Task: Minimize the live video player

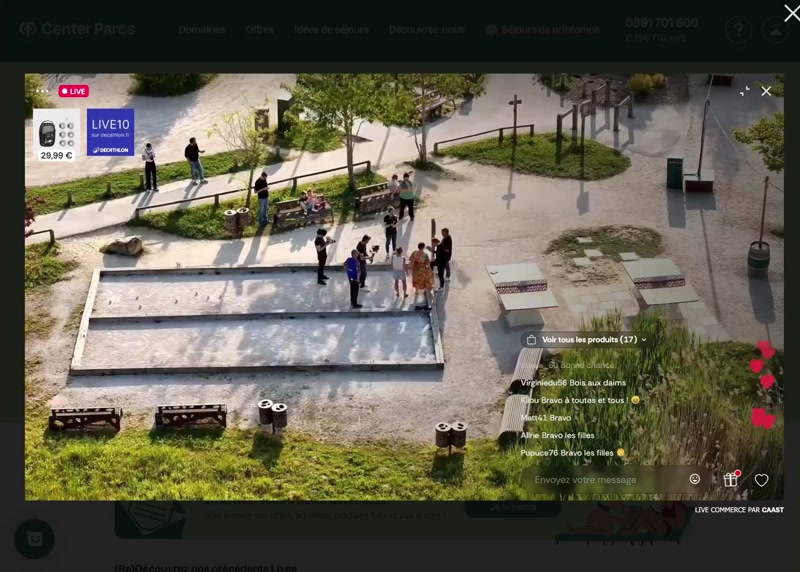Action: (744, 91)
